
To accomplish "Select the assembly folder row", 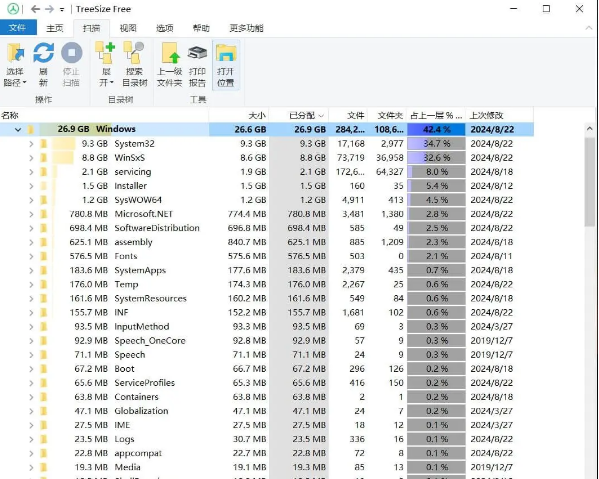I will (x=267, y=242).
